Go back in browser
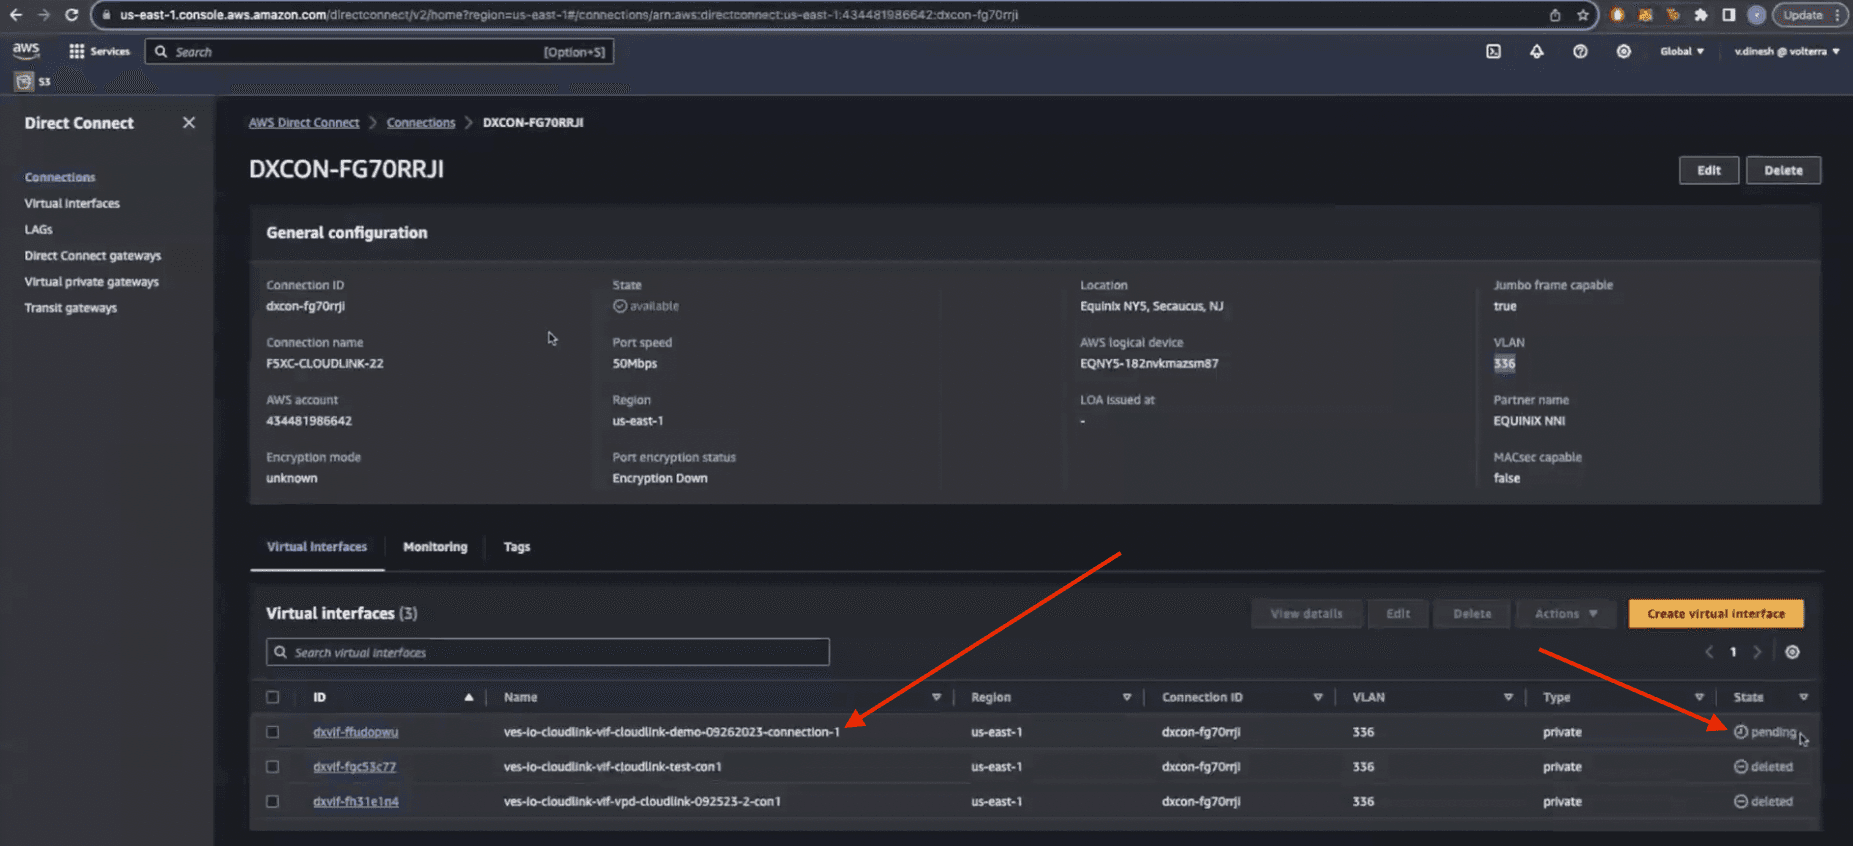Viewport: 1853px width, 846px height. 15,15
